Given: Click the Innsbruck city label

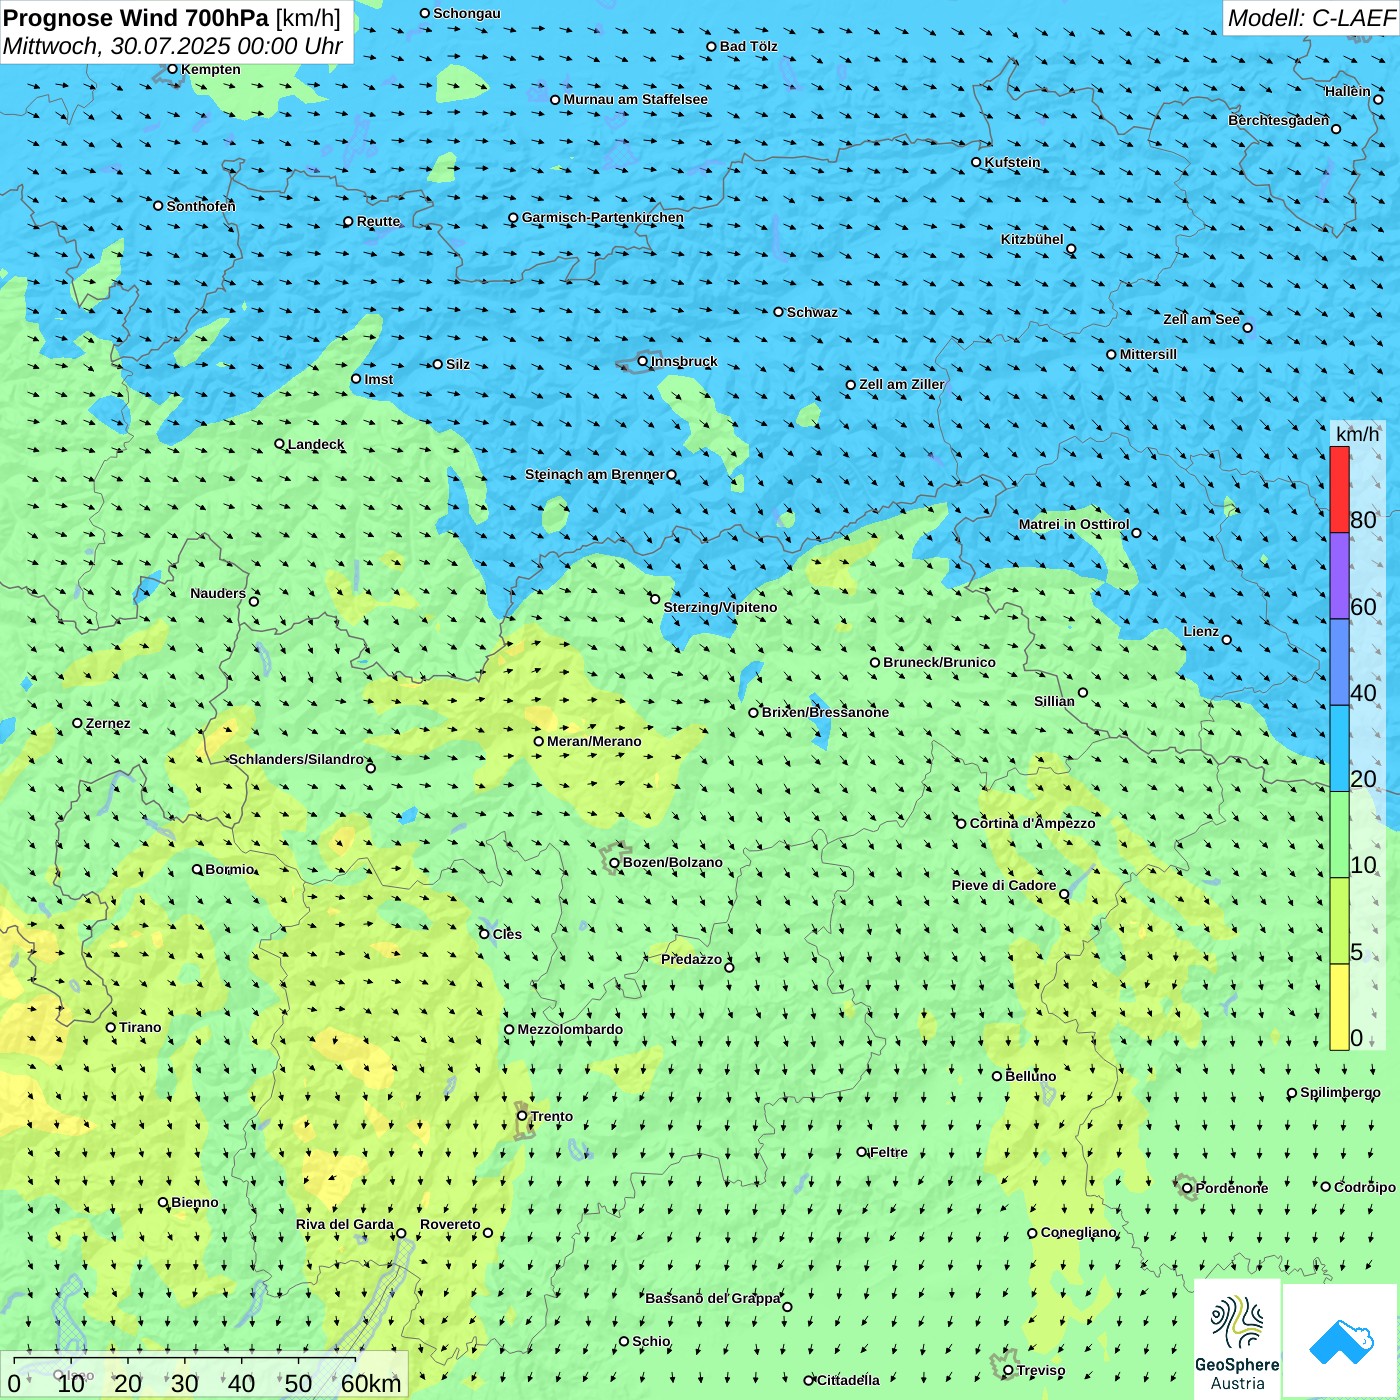Looking at the screenshot, I should tap(684, 361).
